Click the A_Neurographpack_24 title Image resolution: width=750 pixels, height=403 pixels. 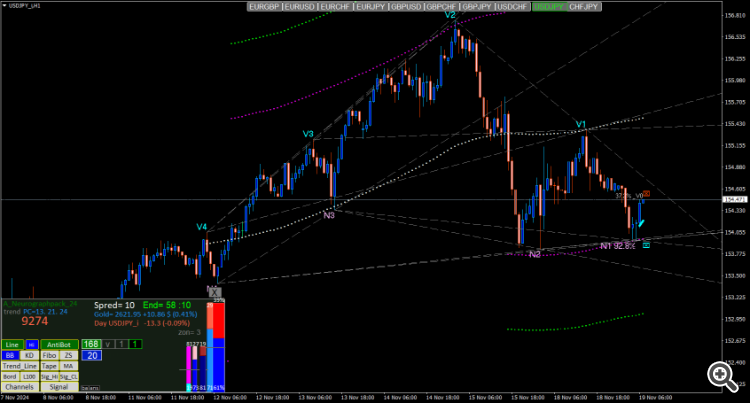tap(40, 304)
